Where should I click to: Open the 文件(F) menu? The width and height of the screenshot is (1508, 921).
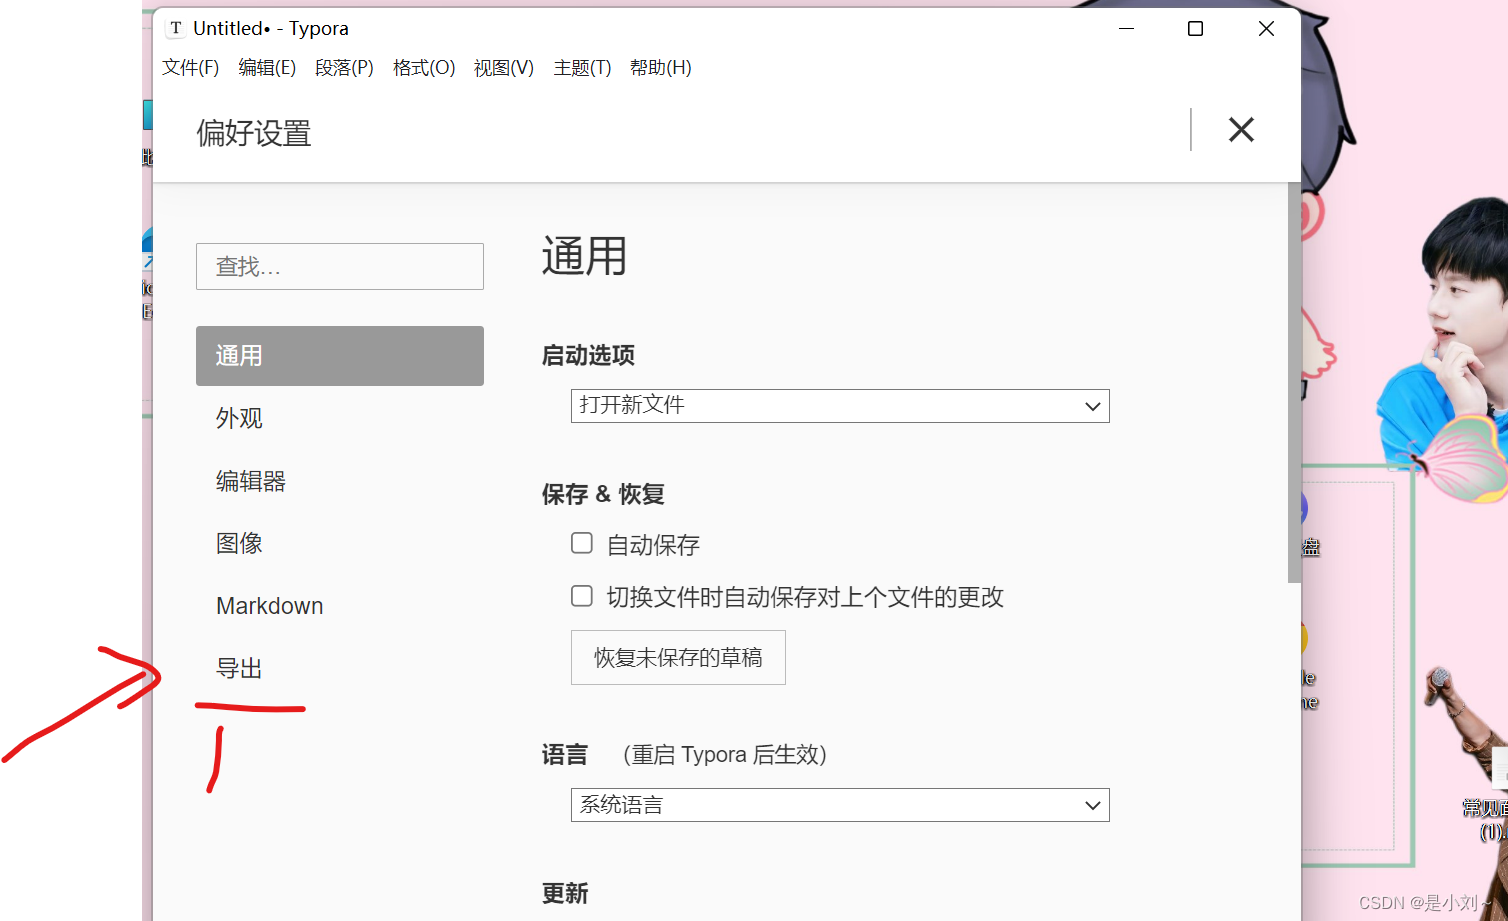190,67
